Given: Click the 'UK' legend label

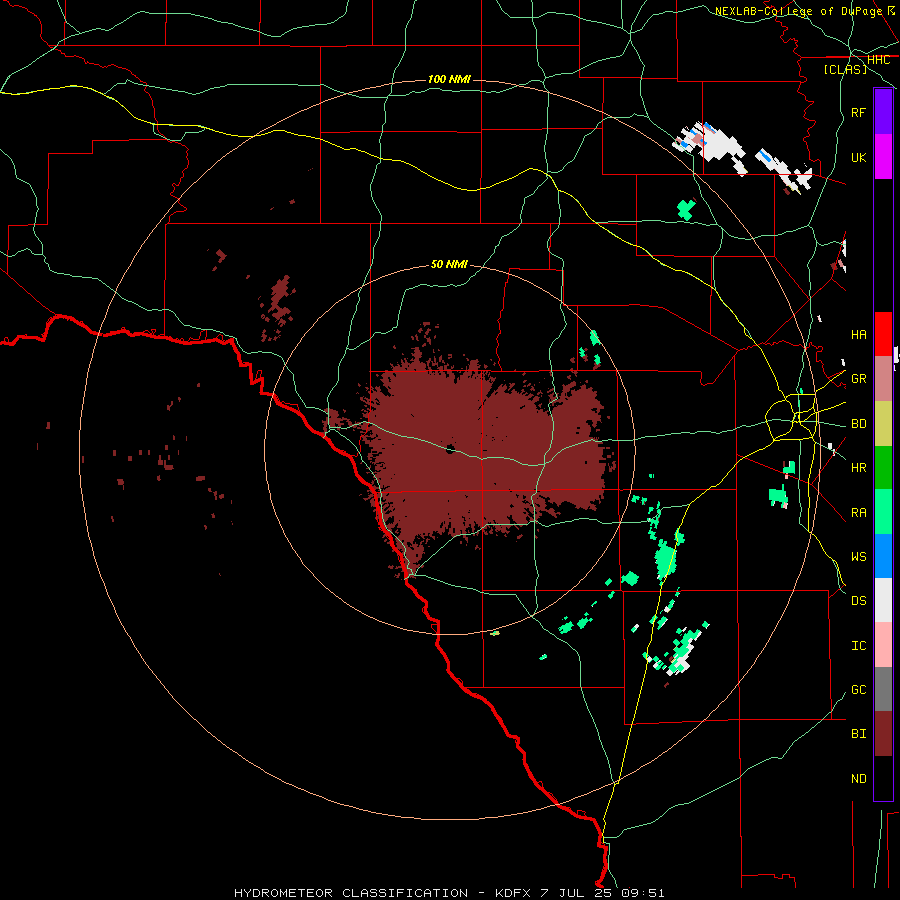Looking at the screenshot, I should coord(858,157).
